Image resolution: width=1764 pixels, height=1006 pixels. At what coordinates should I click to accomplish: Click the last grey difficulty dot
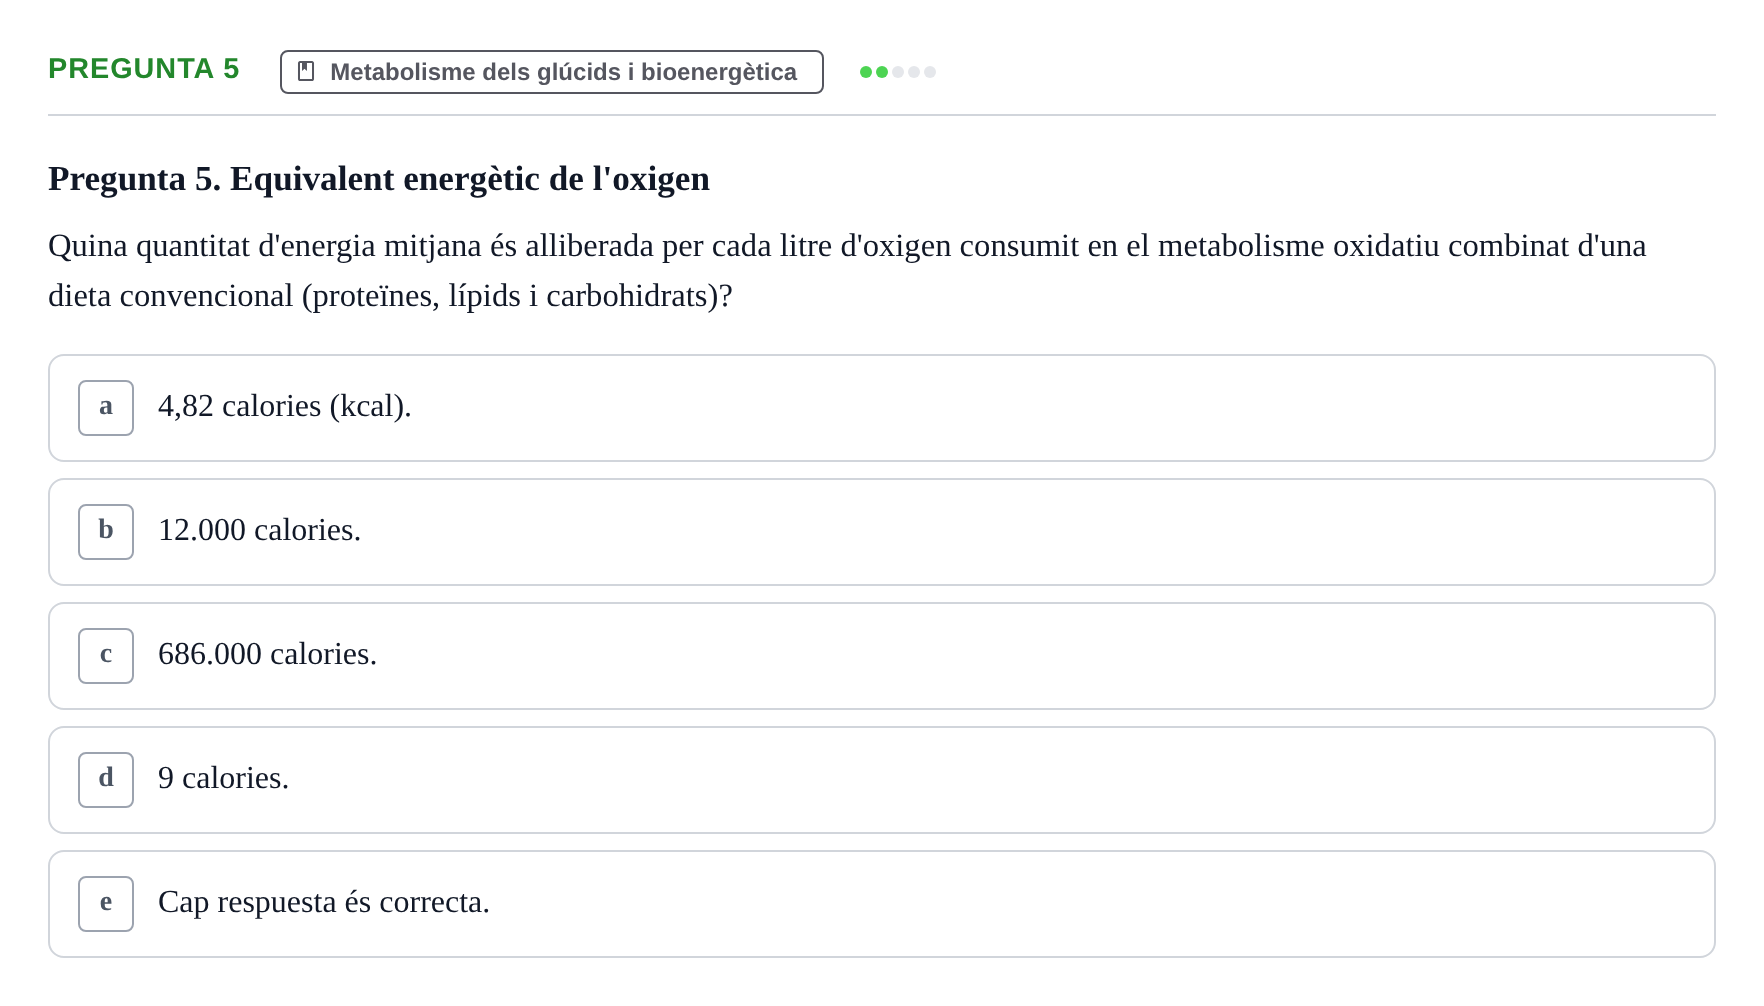930,72
